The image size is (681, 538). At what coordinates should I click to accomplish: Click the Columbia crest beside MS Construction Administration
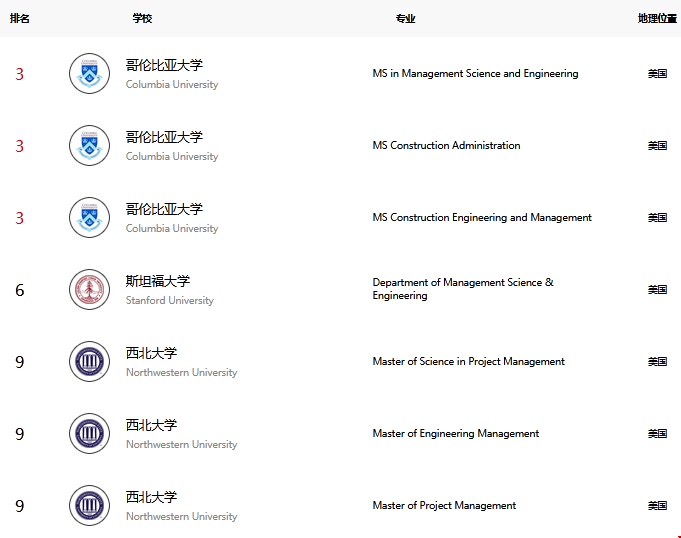point(89,145)
